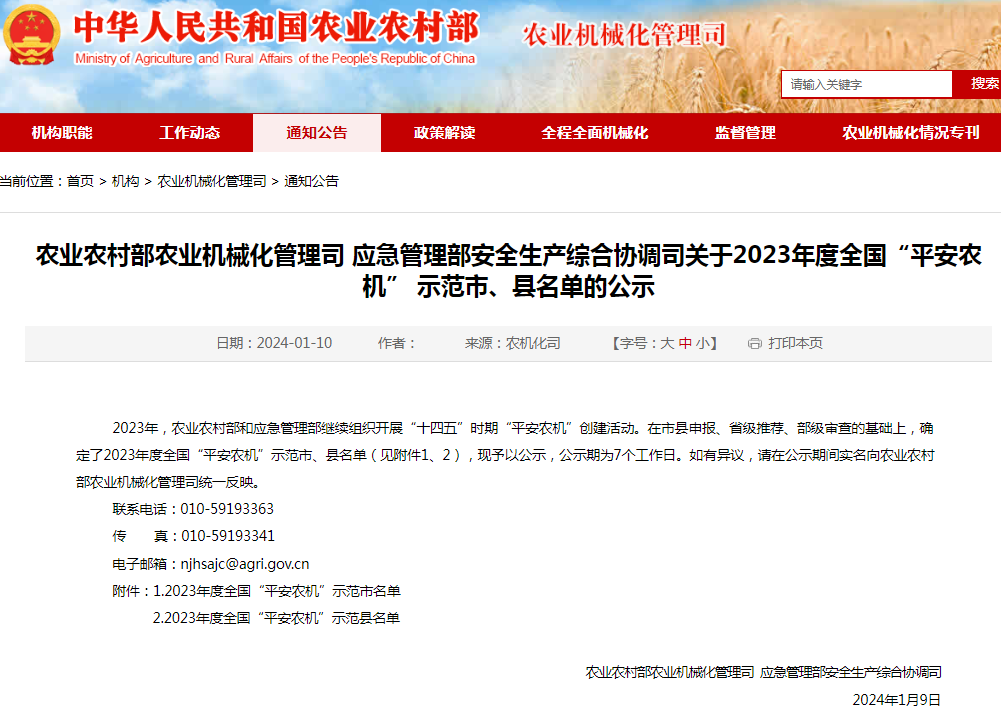1001x712 pixels.
Task: Click the 作者： label
Action: tap(397, 344)
